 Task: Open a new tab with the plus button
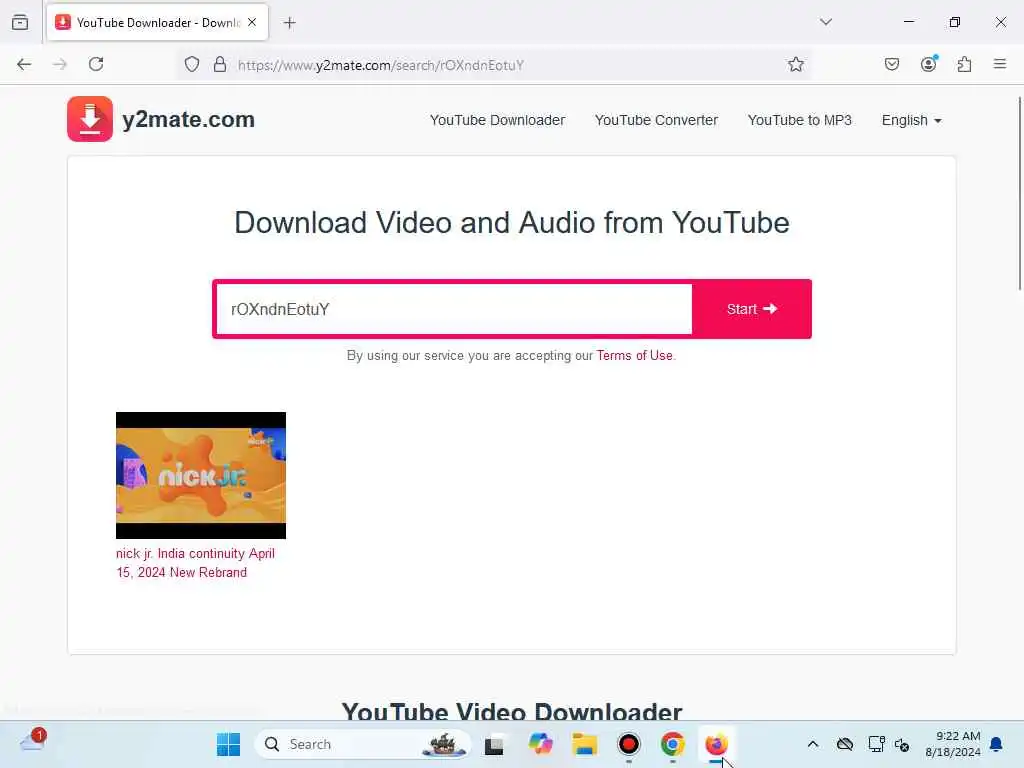289,23
